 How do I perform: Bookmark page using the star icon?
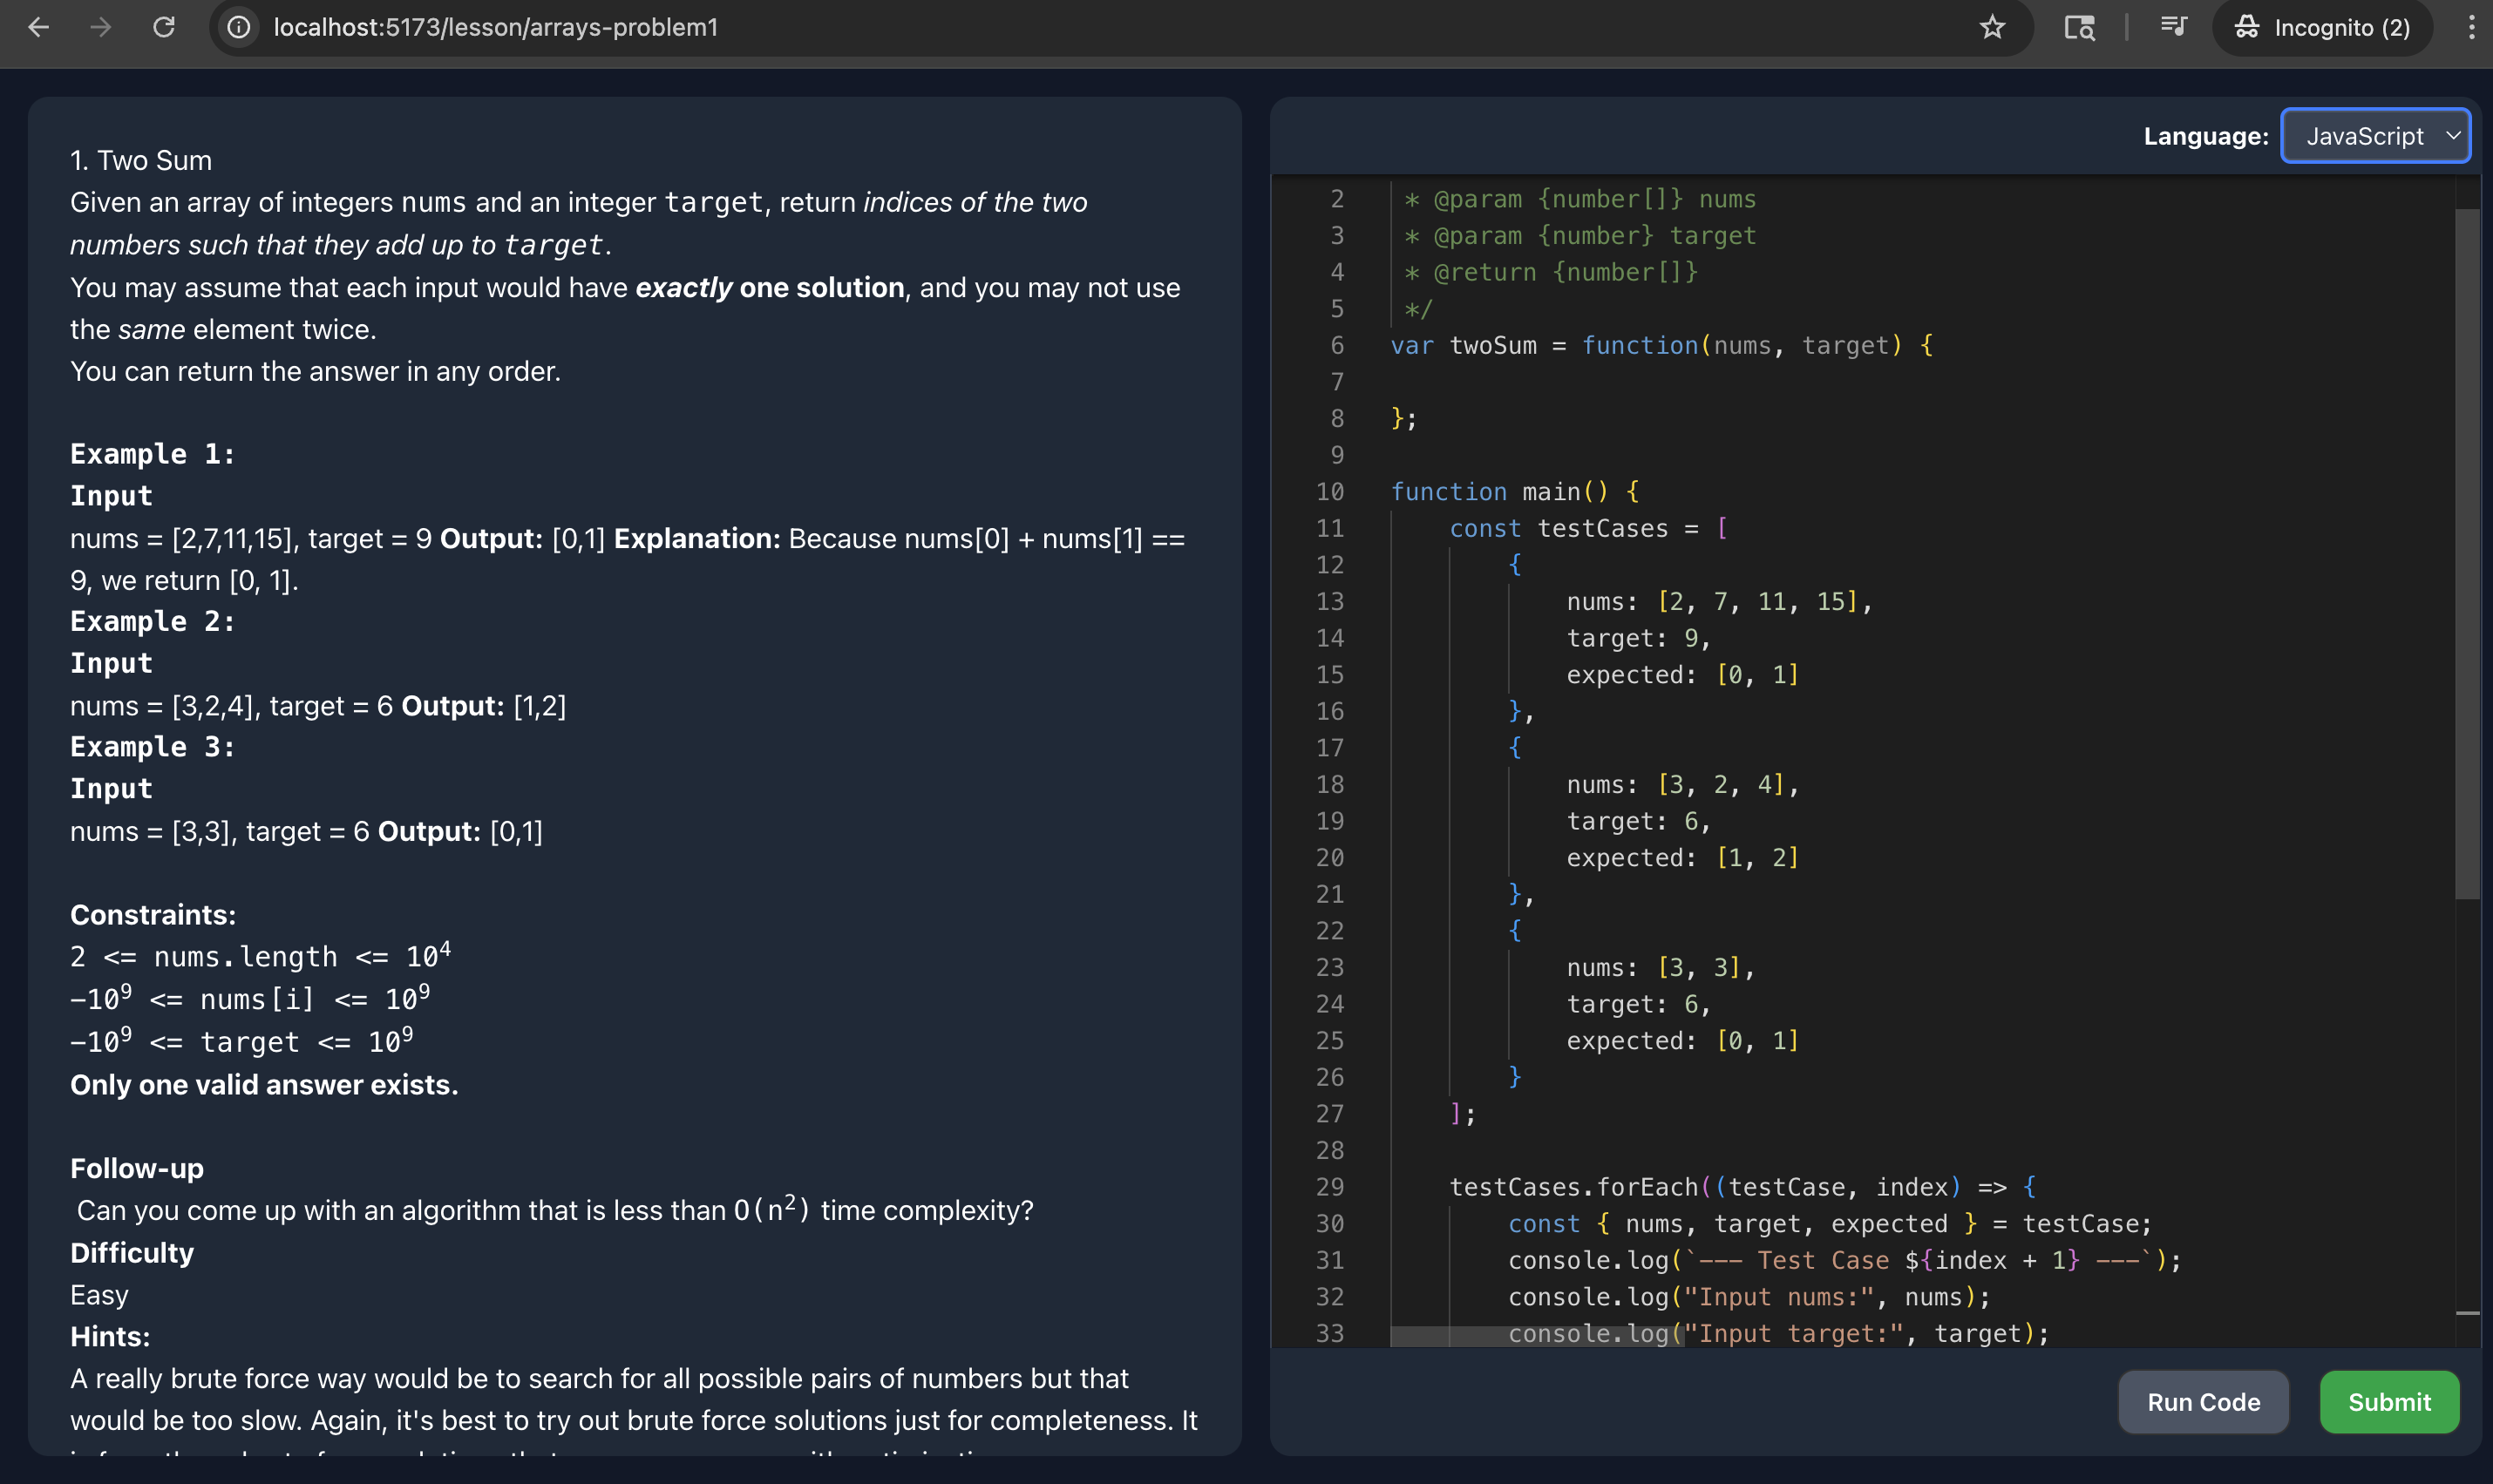point(1992,27)
